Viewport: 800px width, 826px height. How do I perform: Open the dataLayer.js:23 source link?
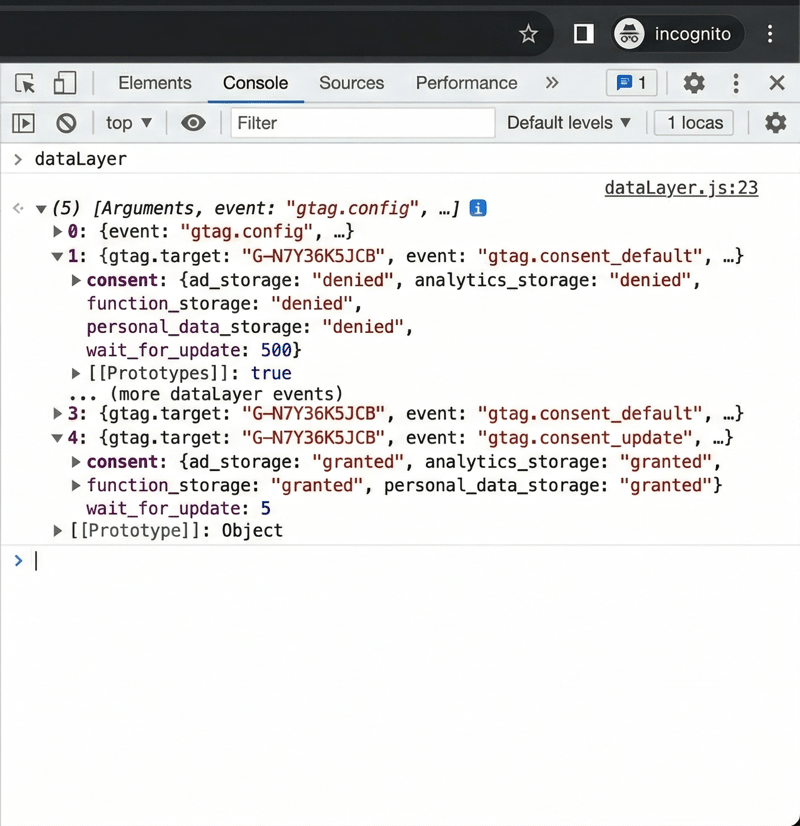tap(681, 187)
